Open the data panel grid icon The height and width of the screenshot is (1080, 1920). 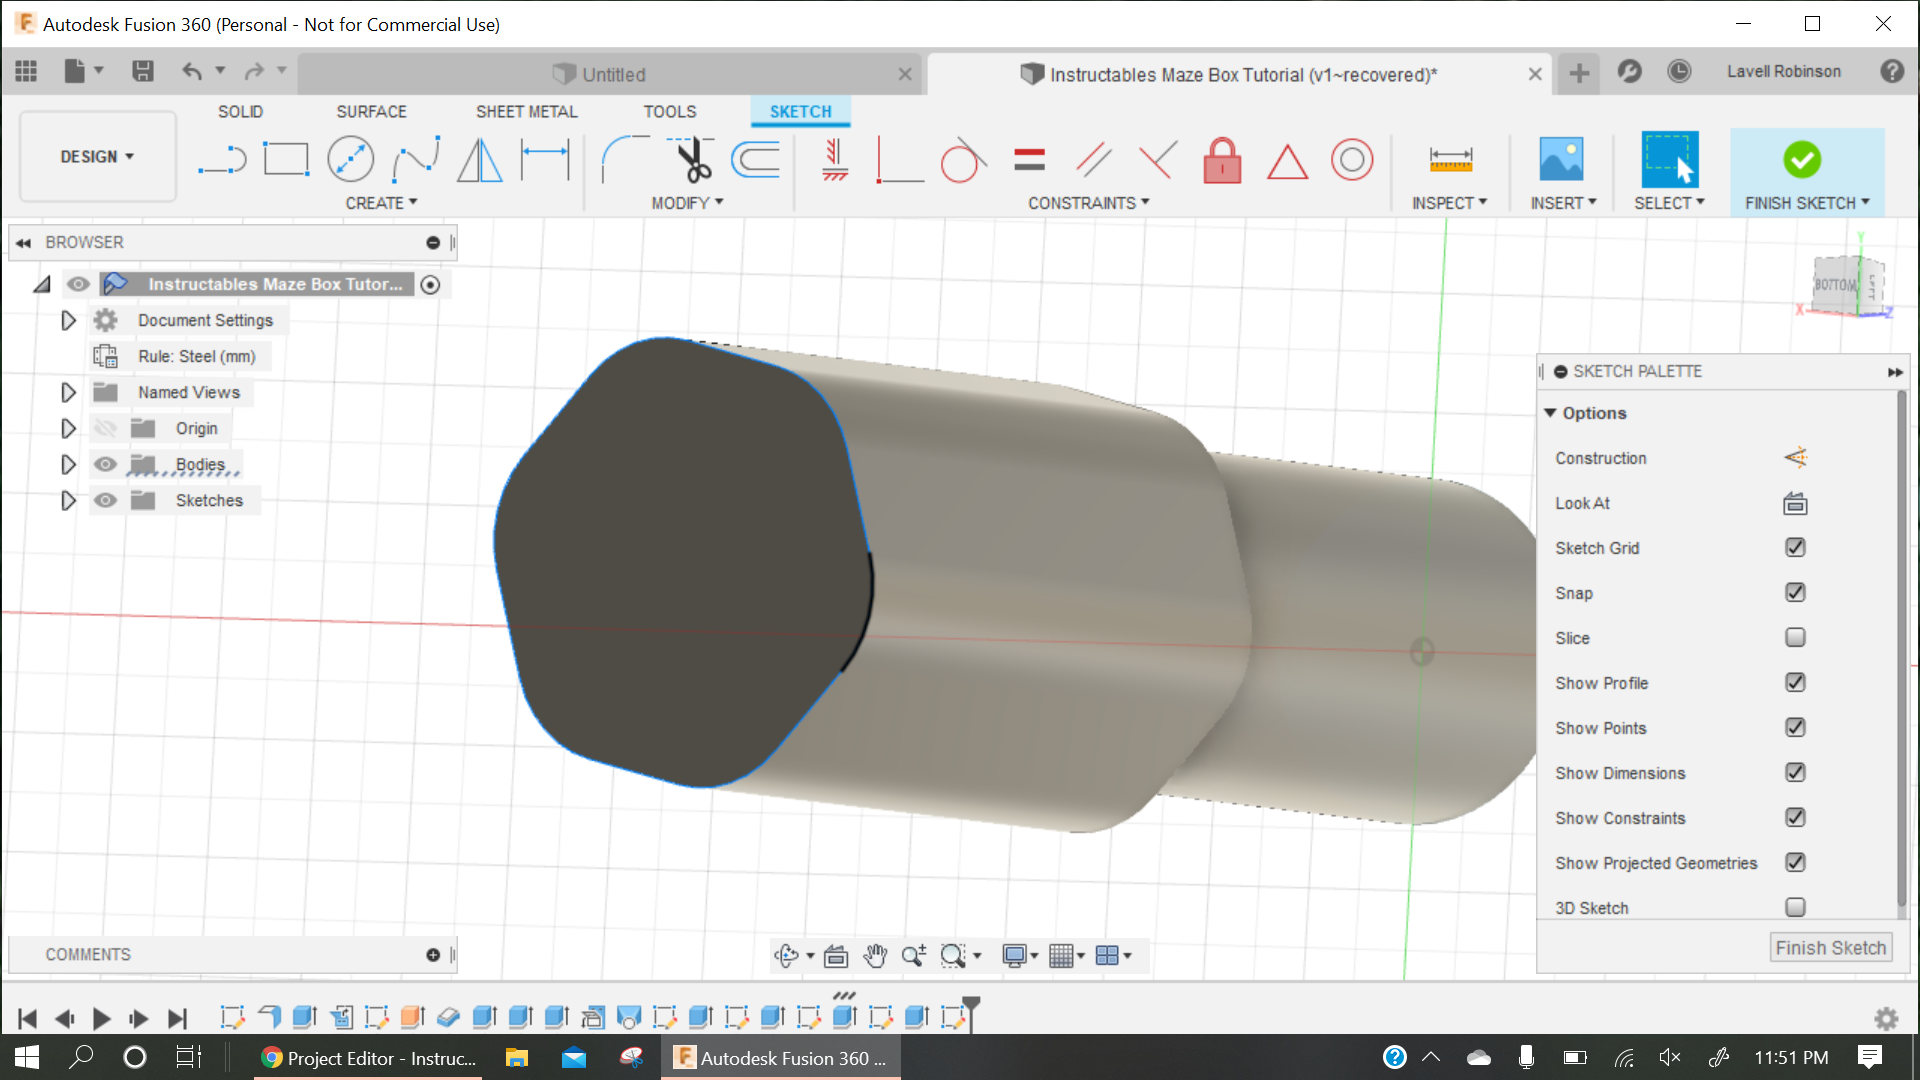pos(26,71)
